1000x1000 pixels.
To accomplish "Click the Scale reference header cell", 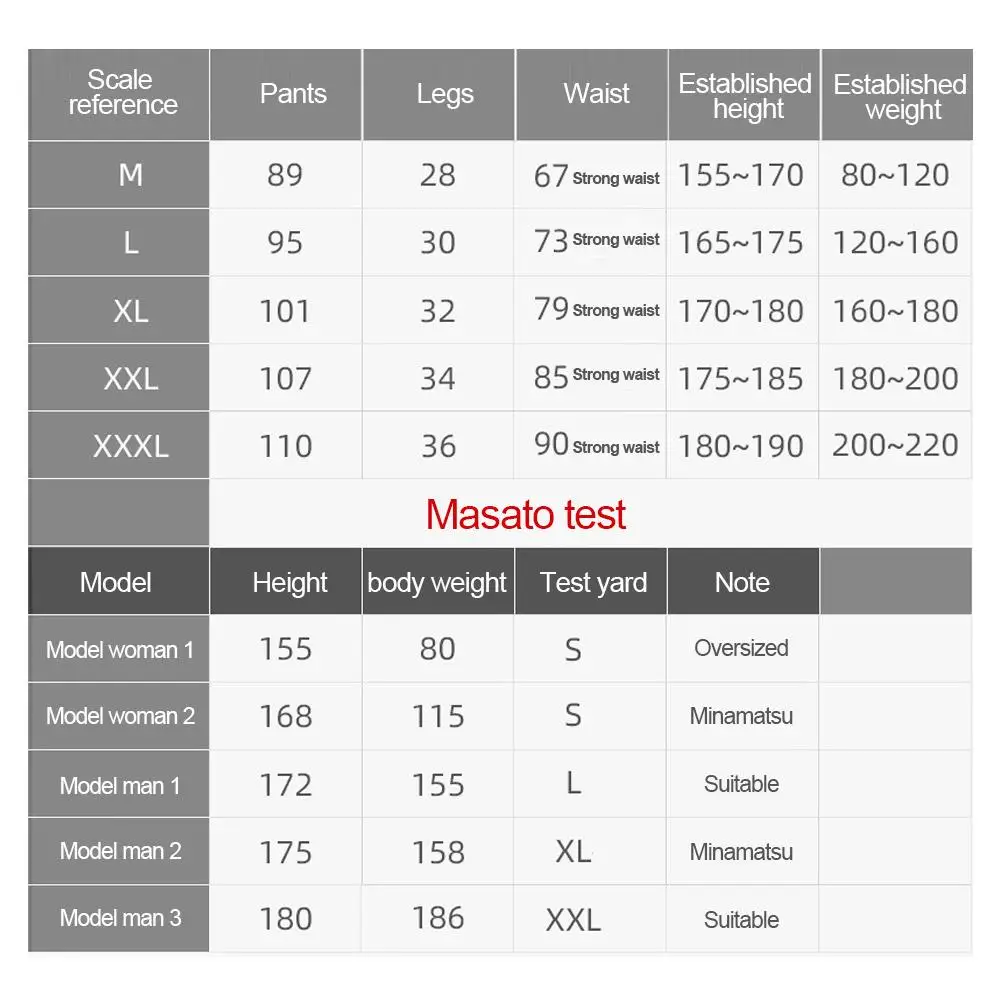I will pos(122,93).
